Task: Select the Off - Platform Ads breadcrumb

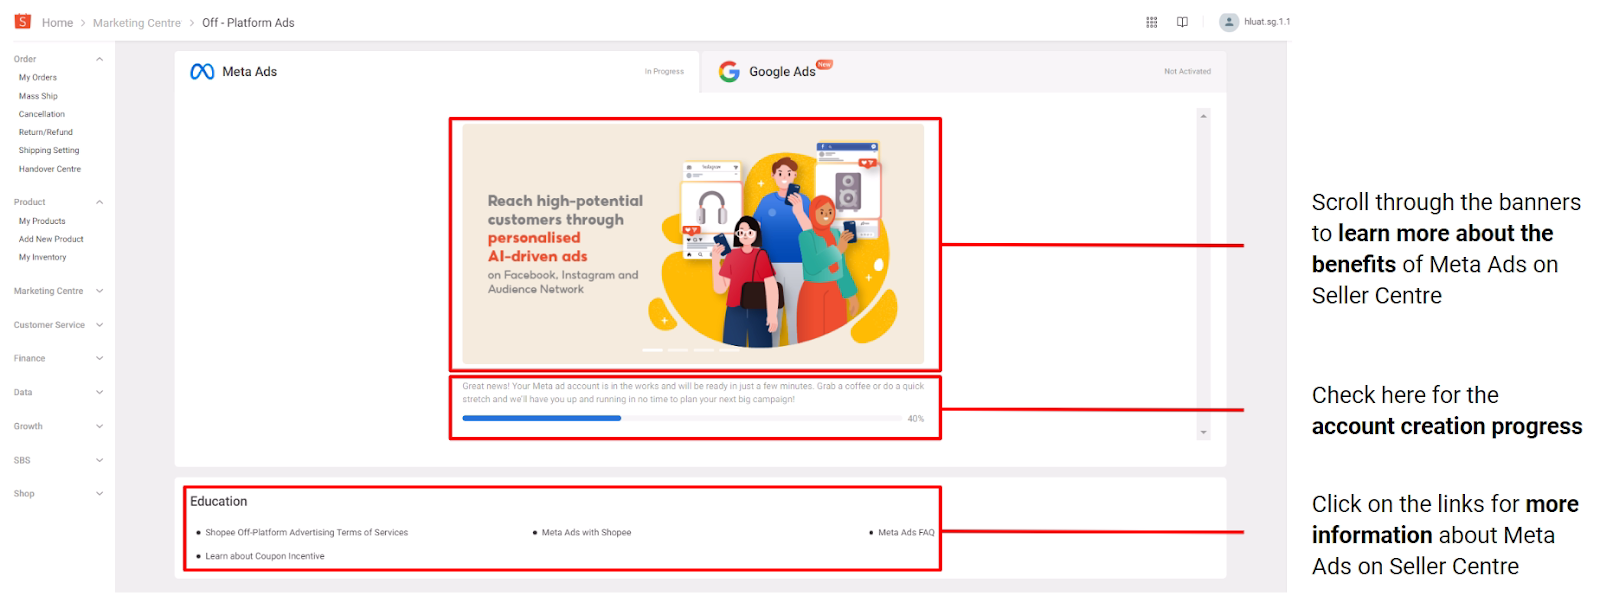Action: coord(248,23)
